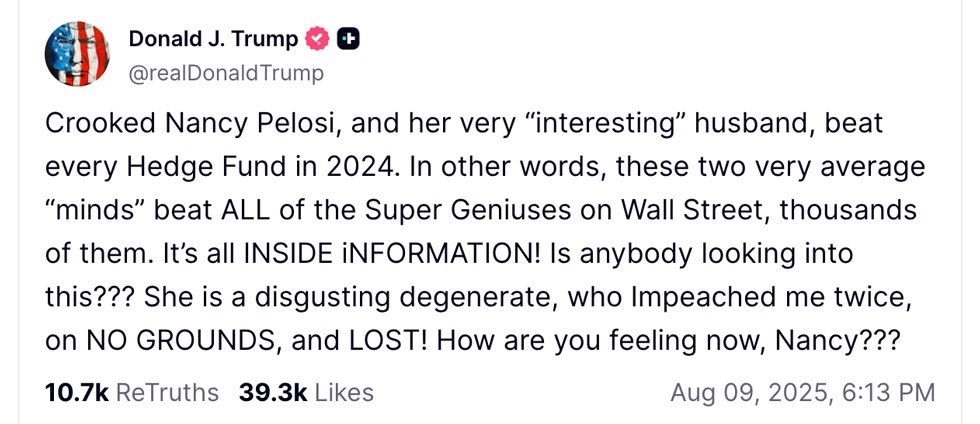Open the flag-painted profile avatar
980x424 pixels.
(x=77, y=53)
